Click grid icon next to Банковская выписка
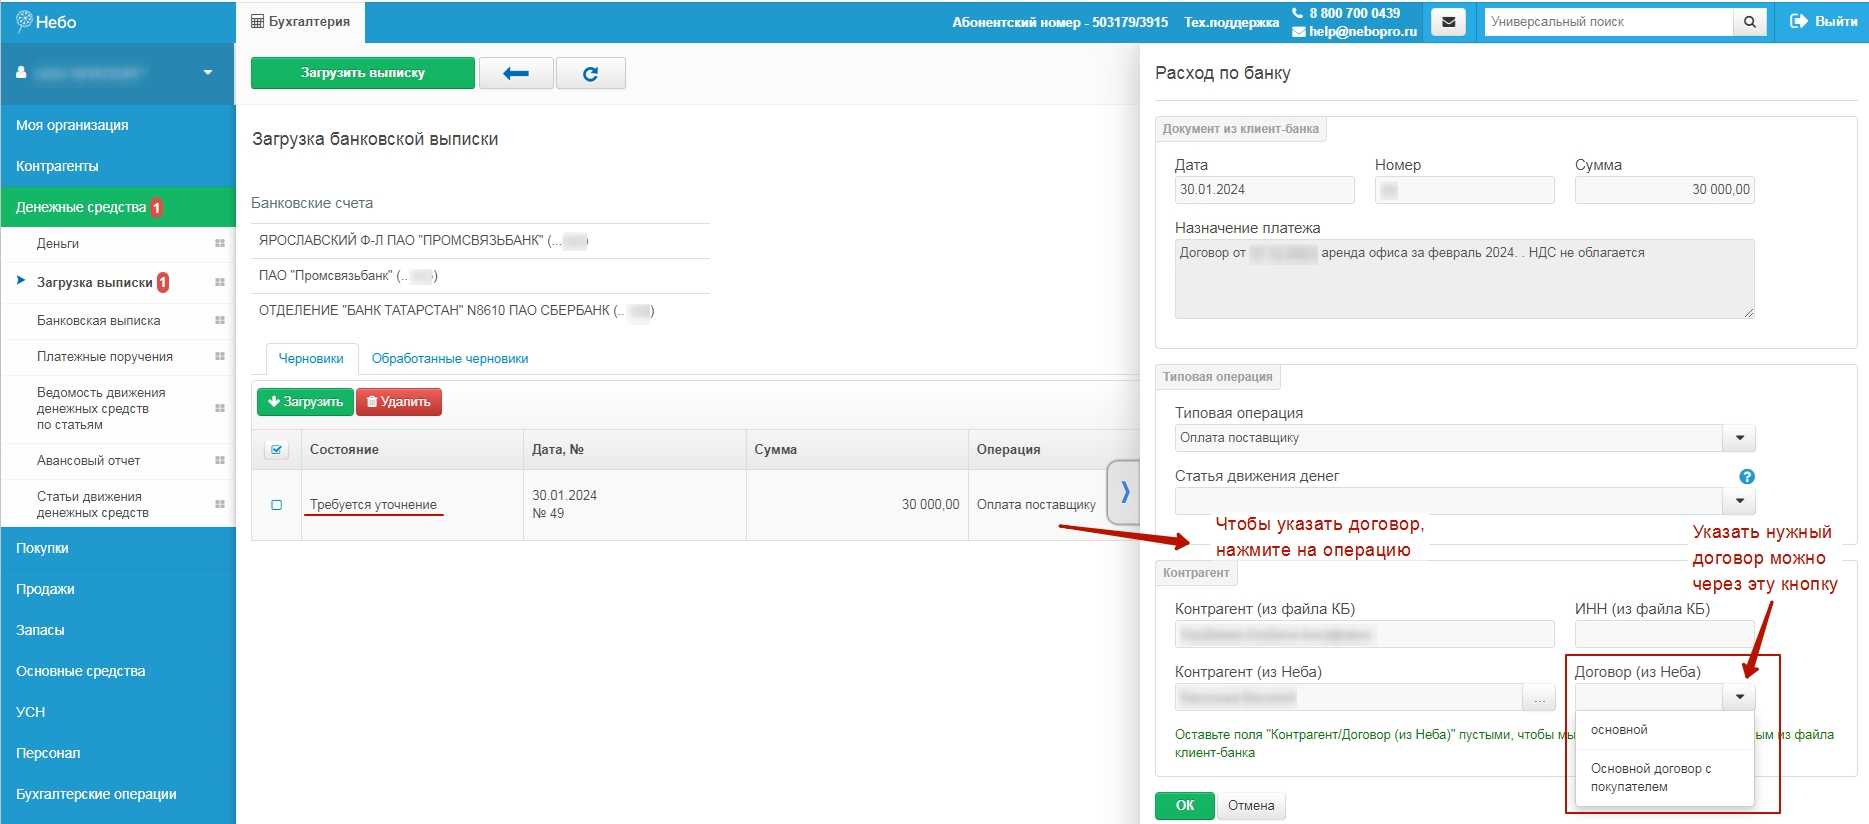Viewport: 1869px width, 824px height. pyautogui.click(x=220, y=320)
